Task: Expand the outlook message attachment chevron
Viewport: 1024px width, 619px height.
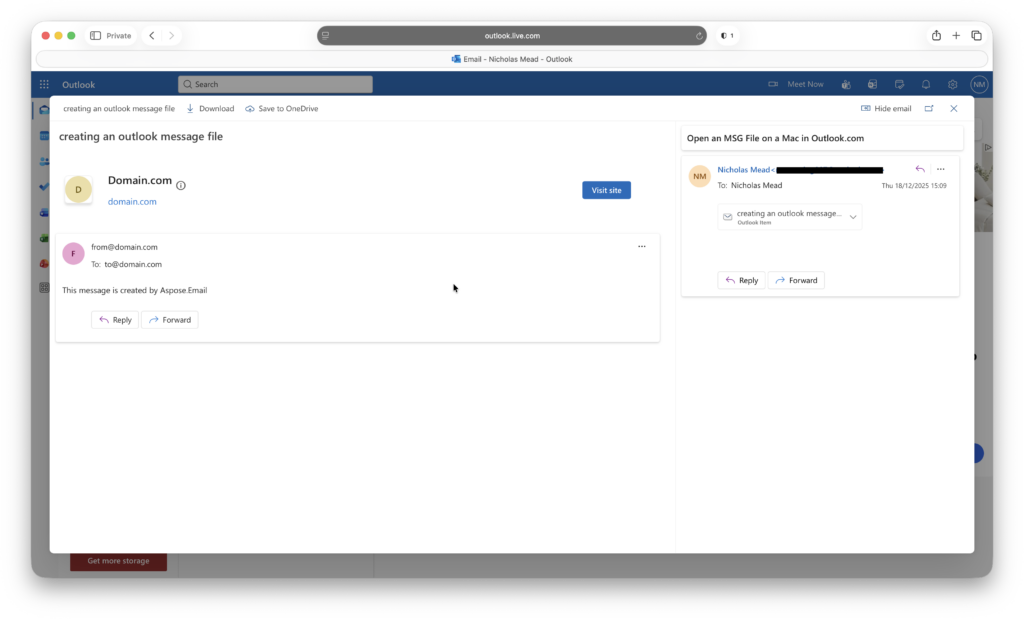Action: click(x=853, y=216)
